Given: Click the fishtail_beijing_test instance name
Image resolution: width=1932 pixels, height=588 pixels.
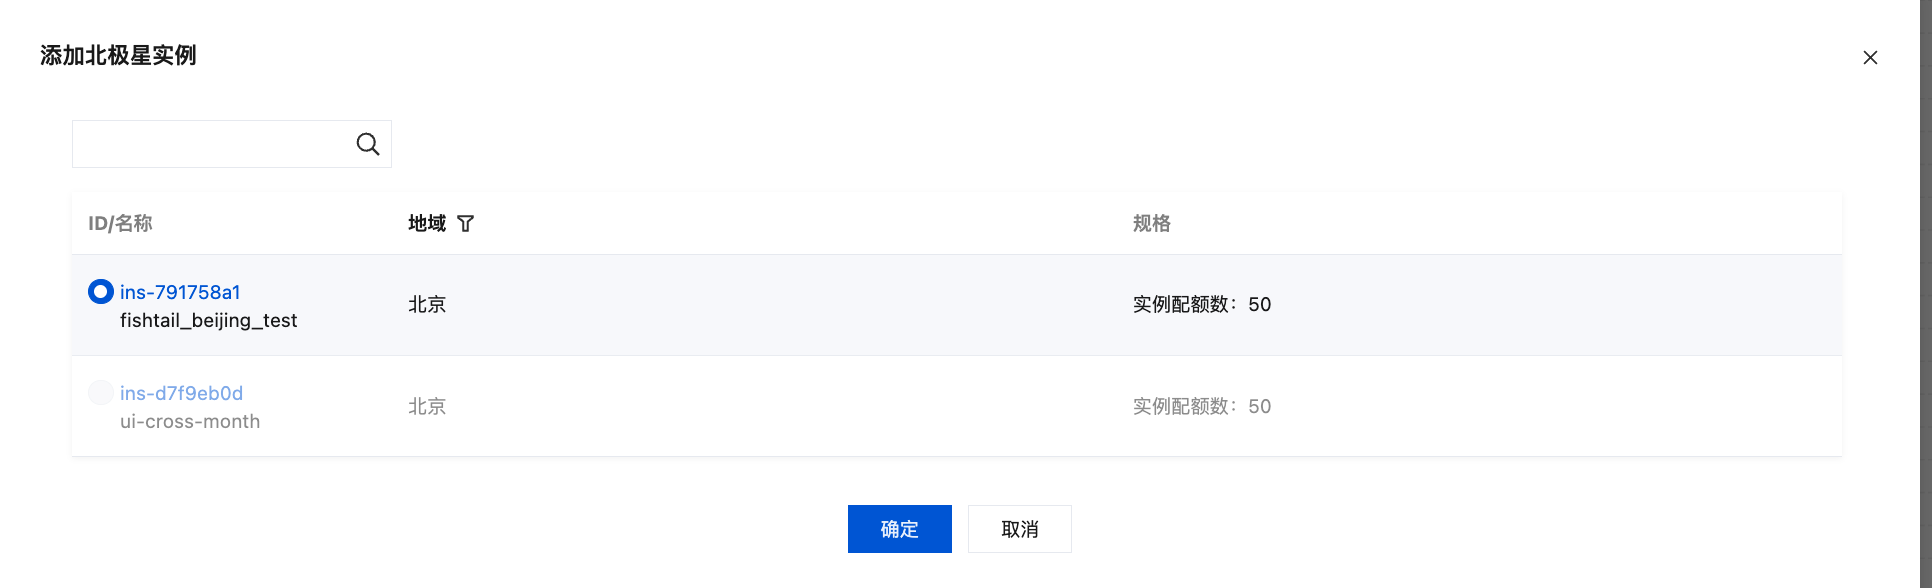Looking at the screenshot, I should [x=209, y=320].
